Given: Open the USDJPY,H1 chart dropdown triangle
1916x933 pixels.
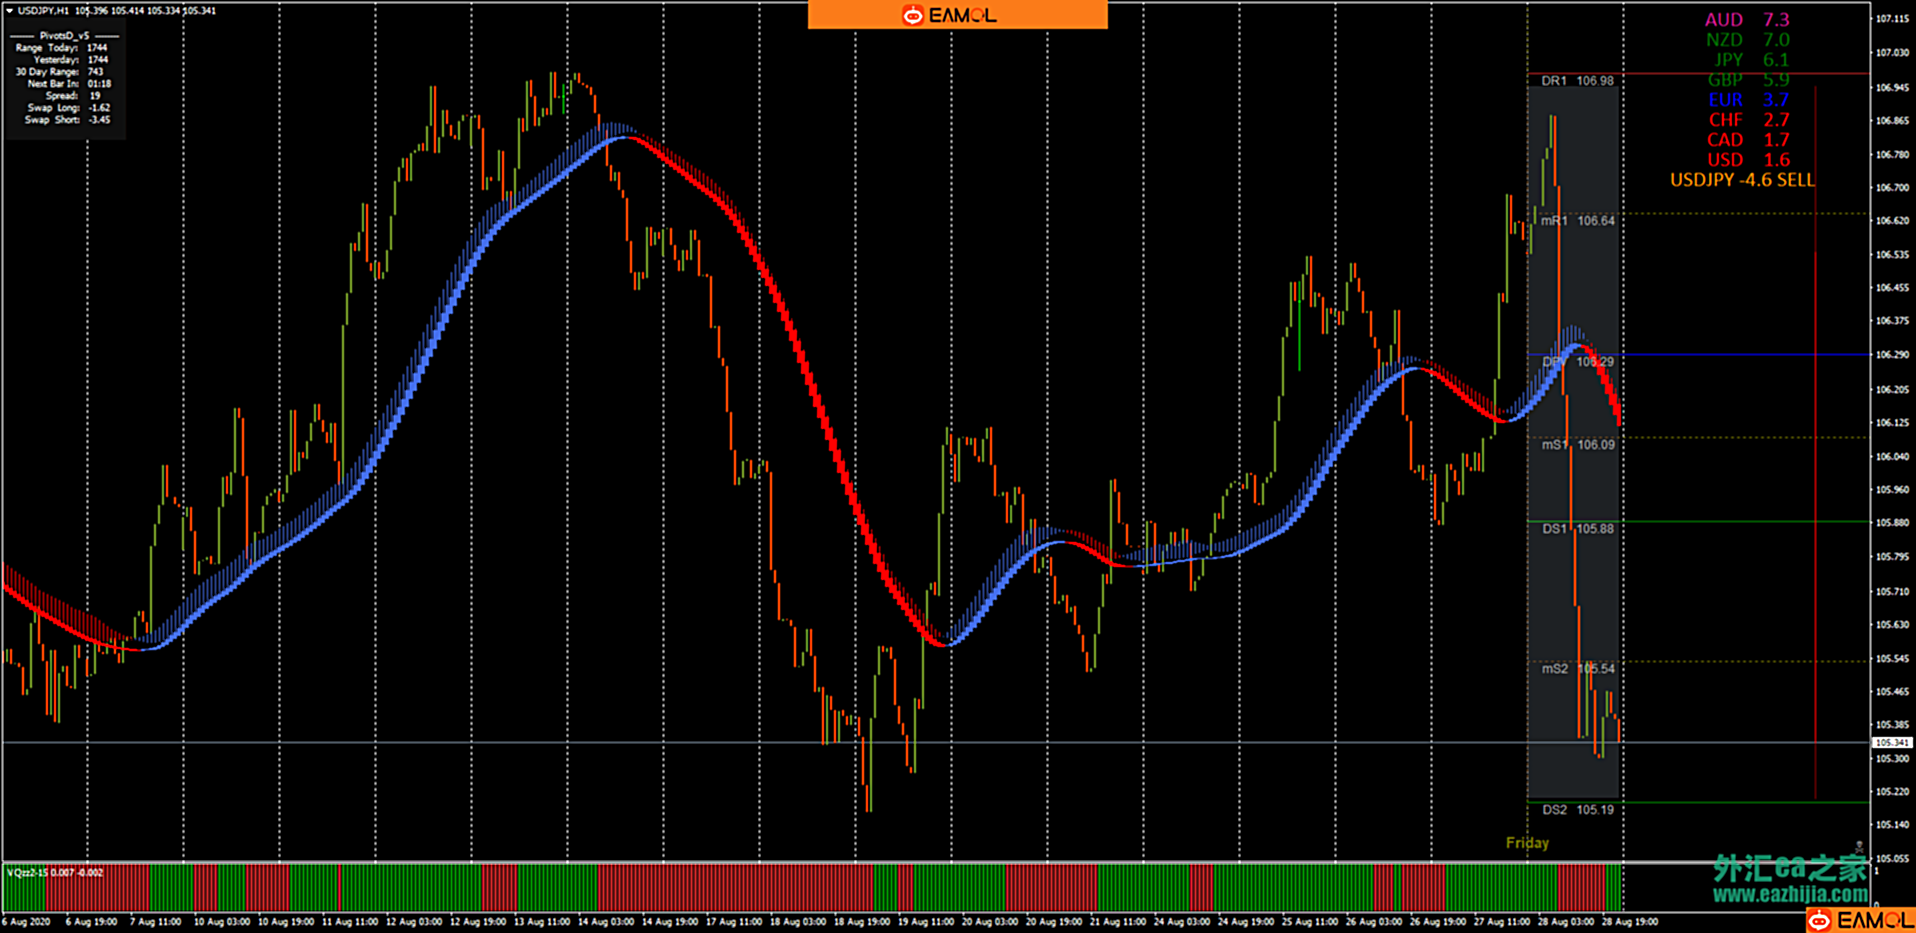Looking at the screenshot, I should click(x=9, y=11).
